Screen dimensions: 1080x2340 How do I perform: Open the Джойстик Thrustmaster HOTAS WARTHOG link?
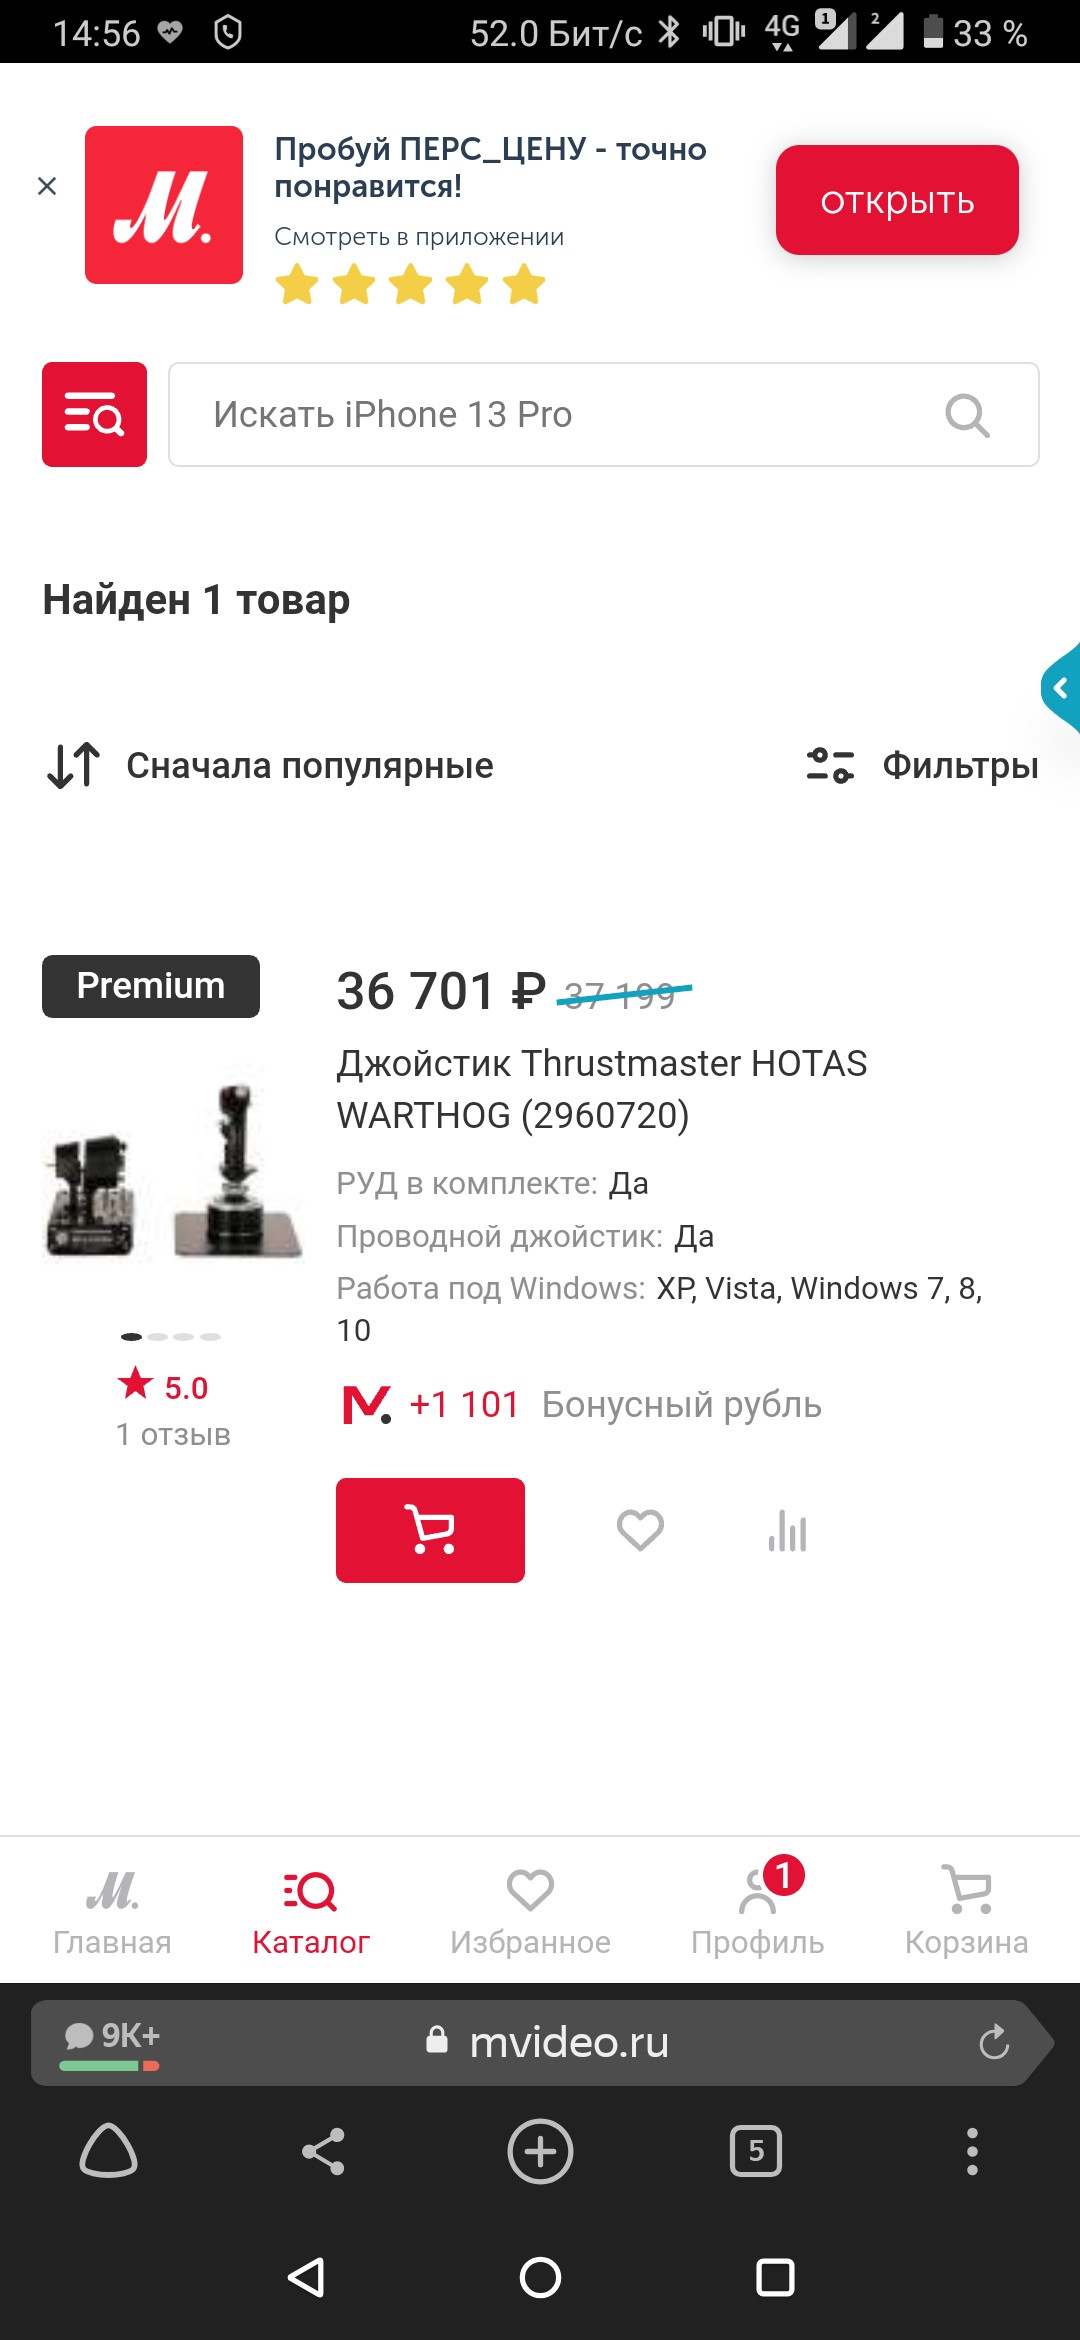pyautogui.click(x=602, y=1089)
